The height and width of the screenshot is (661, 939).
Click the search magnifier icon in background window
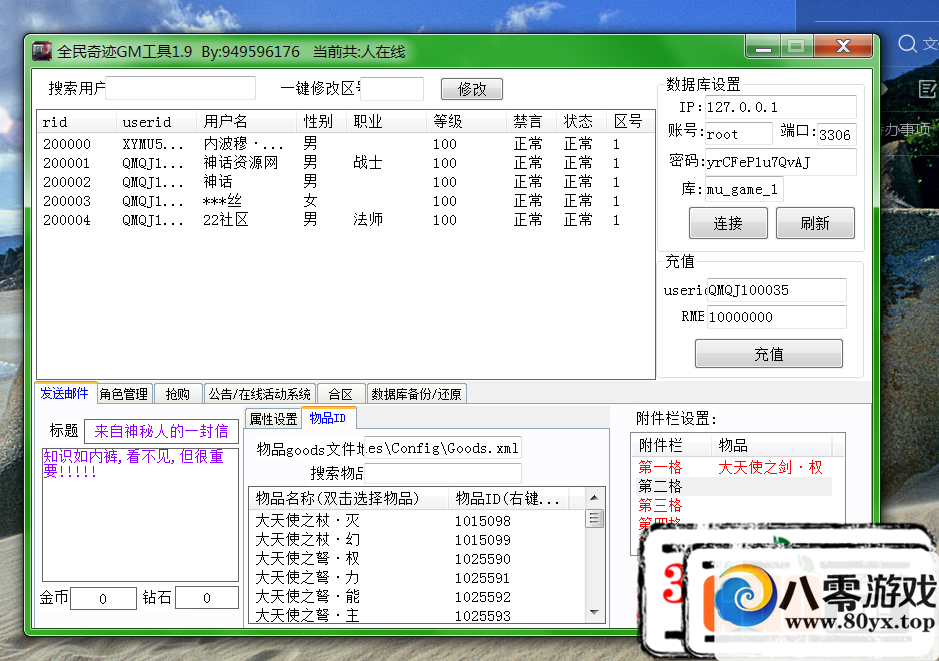pos(907,43)
